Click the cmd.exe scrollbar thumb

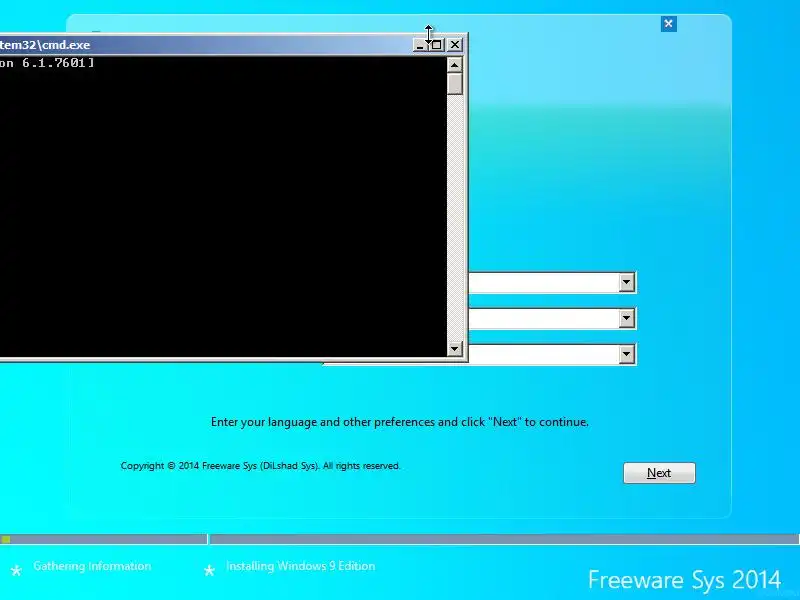tap(454, 84)
